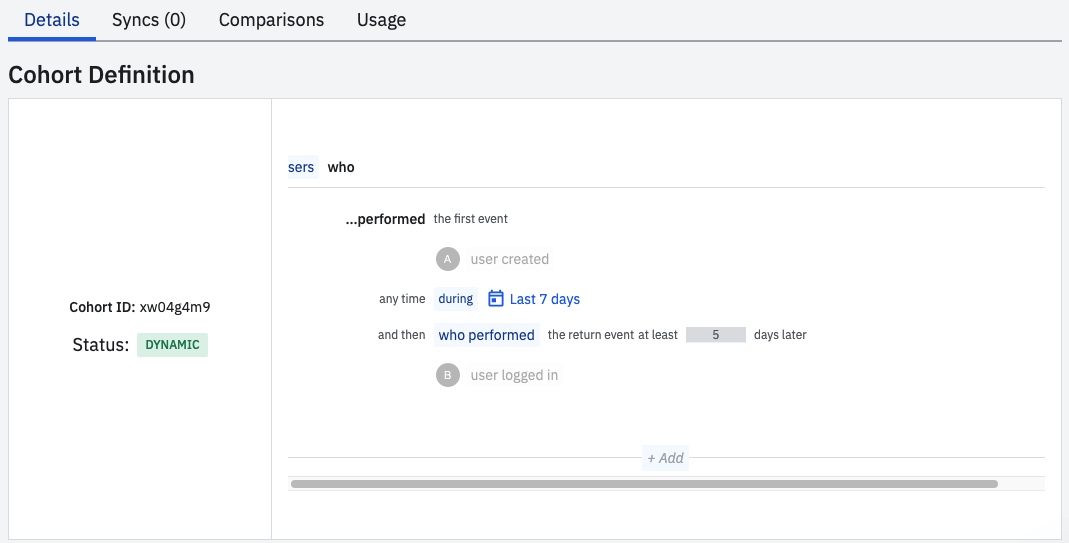Click the + Add condition button
Viewport: 1069px width, 543px height.
665,458
